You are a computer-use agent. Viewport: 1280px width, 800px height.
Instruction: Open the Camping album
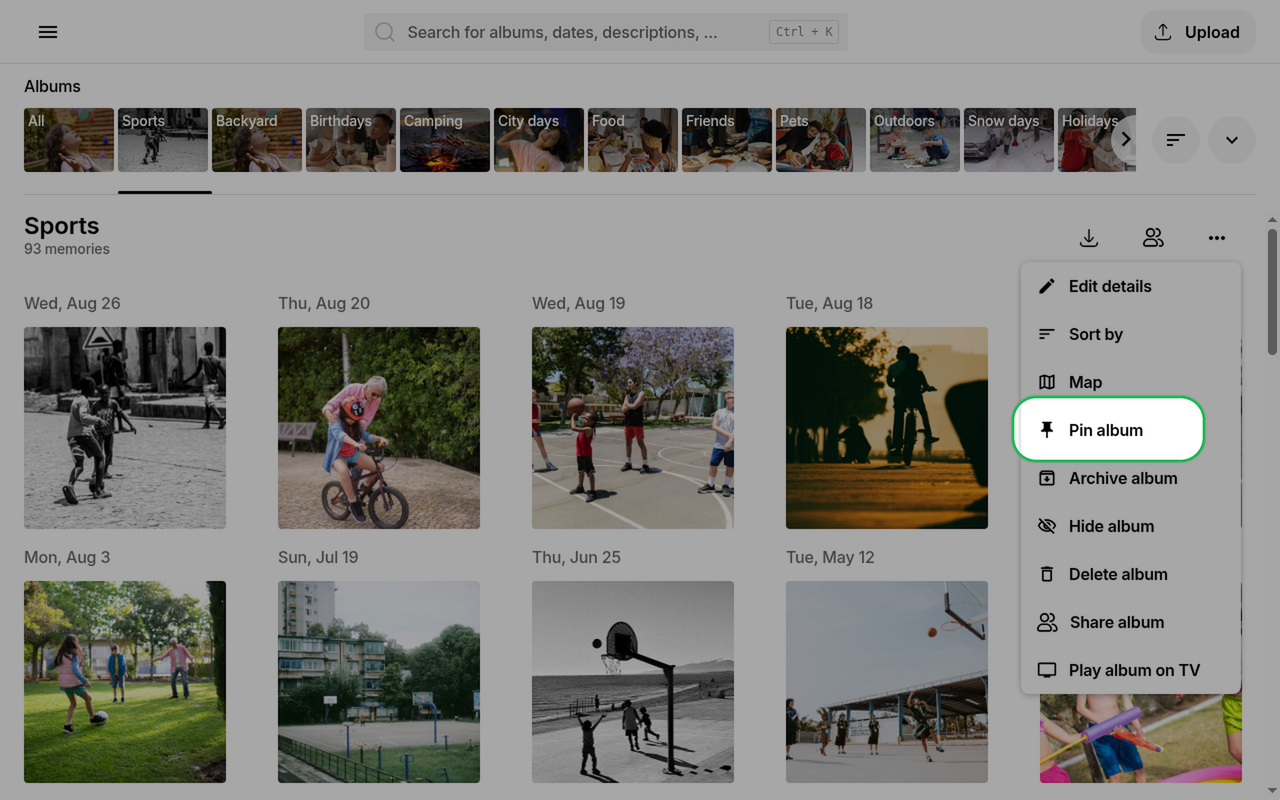click(445, 140)
